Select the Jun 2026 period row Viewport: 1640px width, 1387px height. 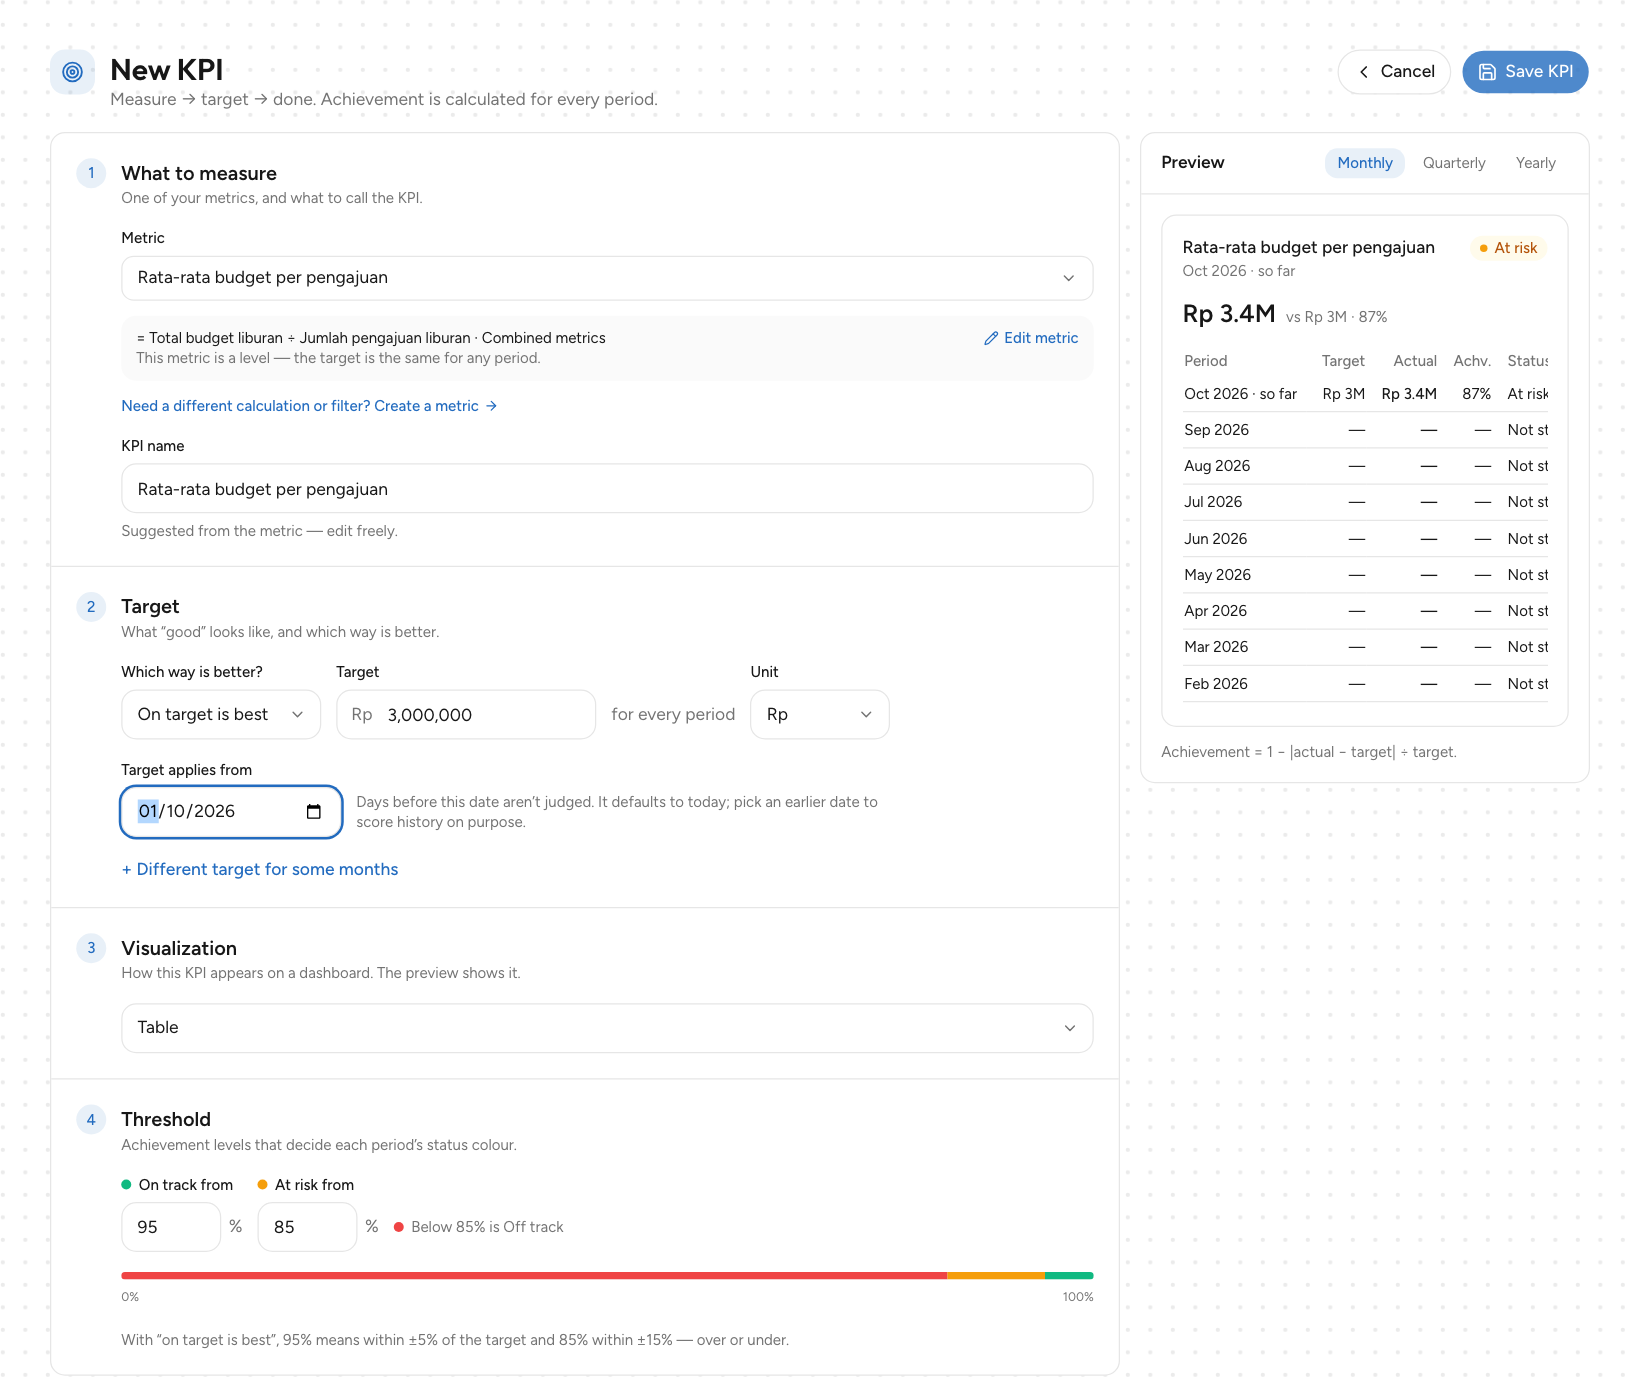click(x=1365, y=539)
